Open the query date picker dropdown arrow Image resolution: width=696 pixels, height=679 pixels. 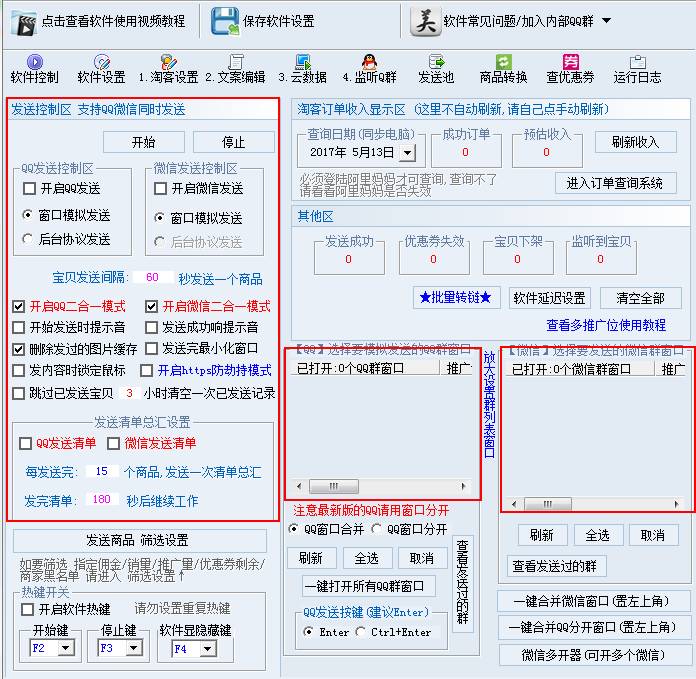(x=407, y=153)
